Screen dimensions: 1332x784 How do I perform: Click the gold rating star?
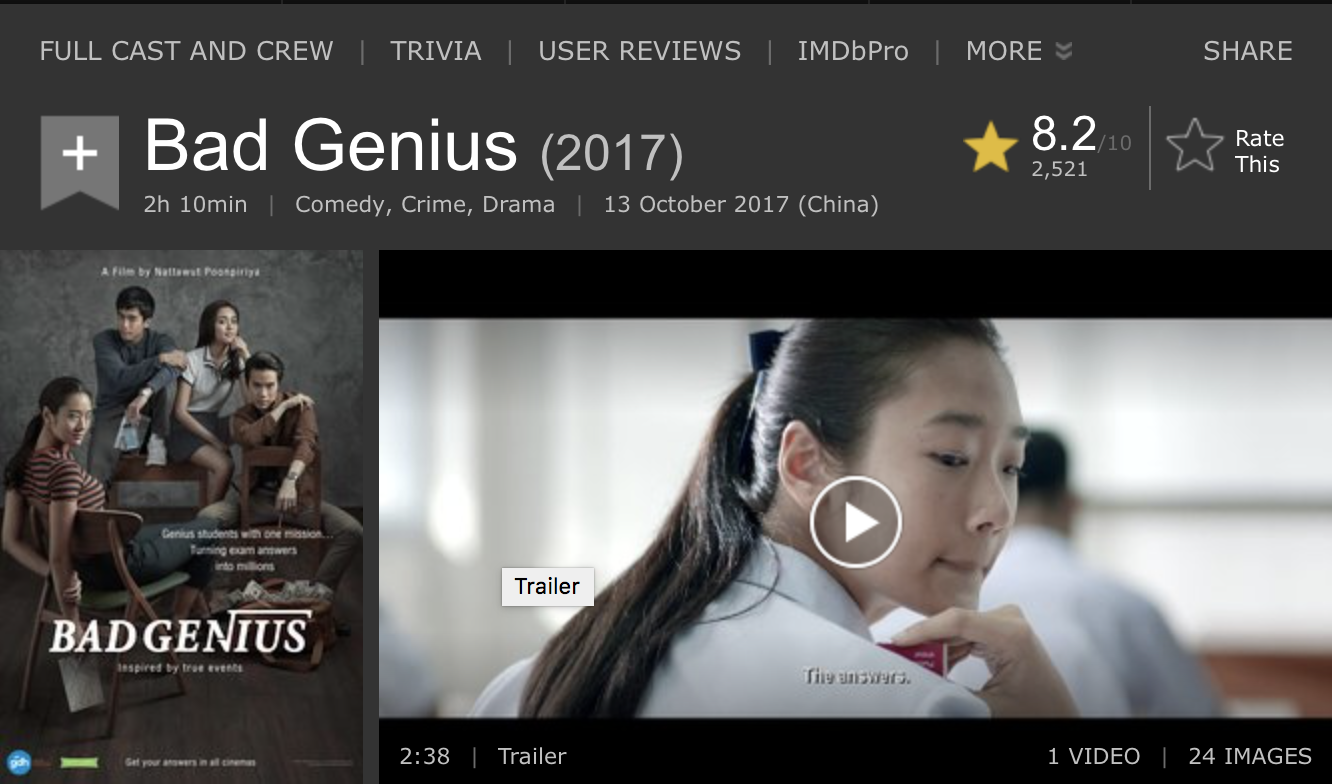[x=990, y=149]
